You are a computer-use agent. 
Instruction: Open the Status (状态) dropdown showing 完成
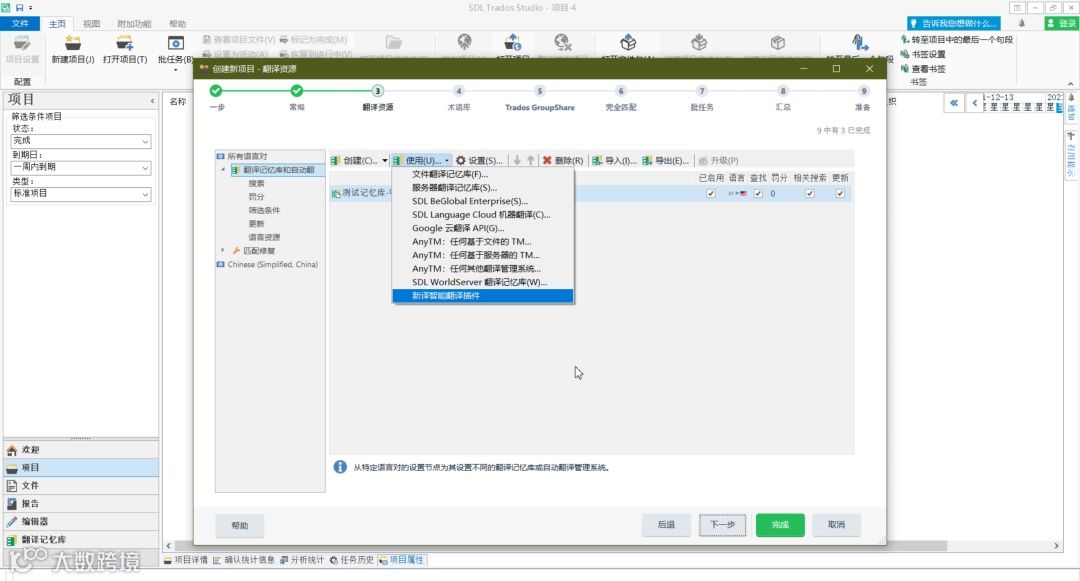[81, 141]
